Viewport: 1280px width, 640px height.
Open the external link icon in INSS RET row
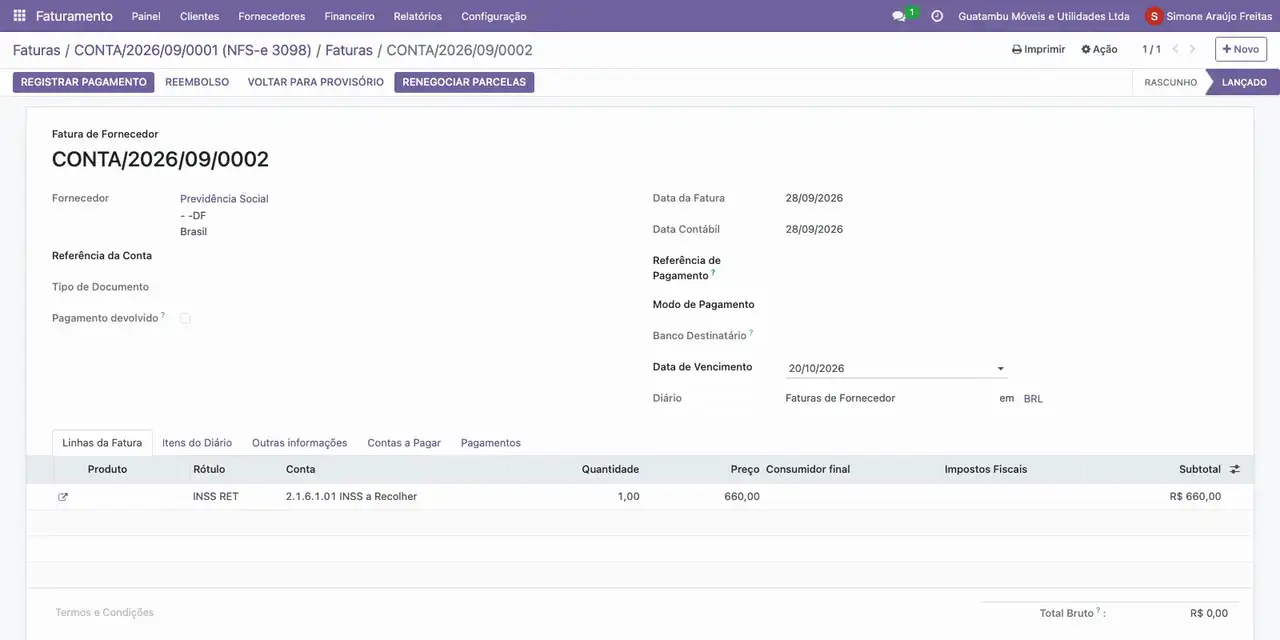tap(63, 497)
